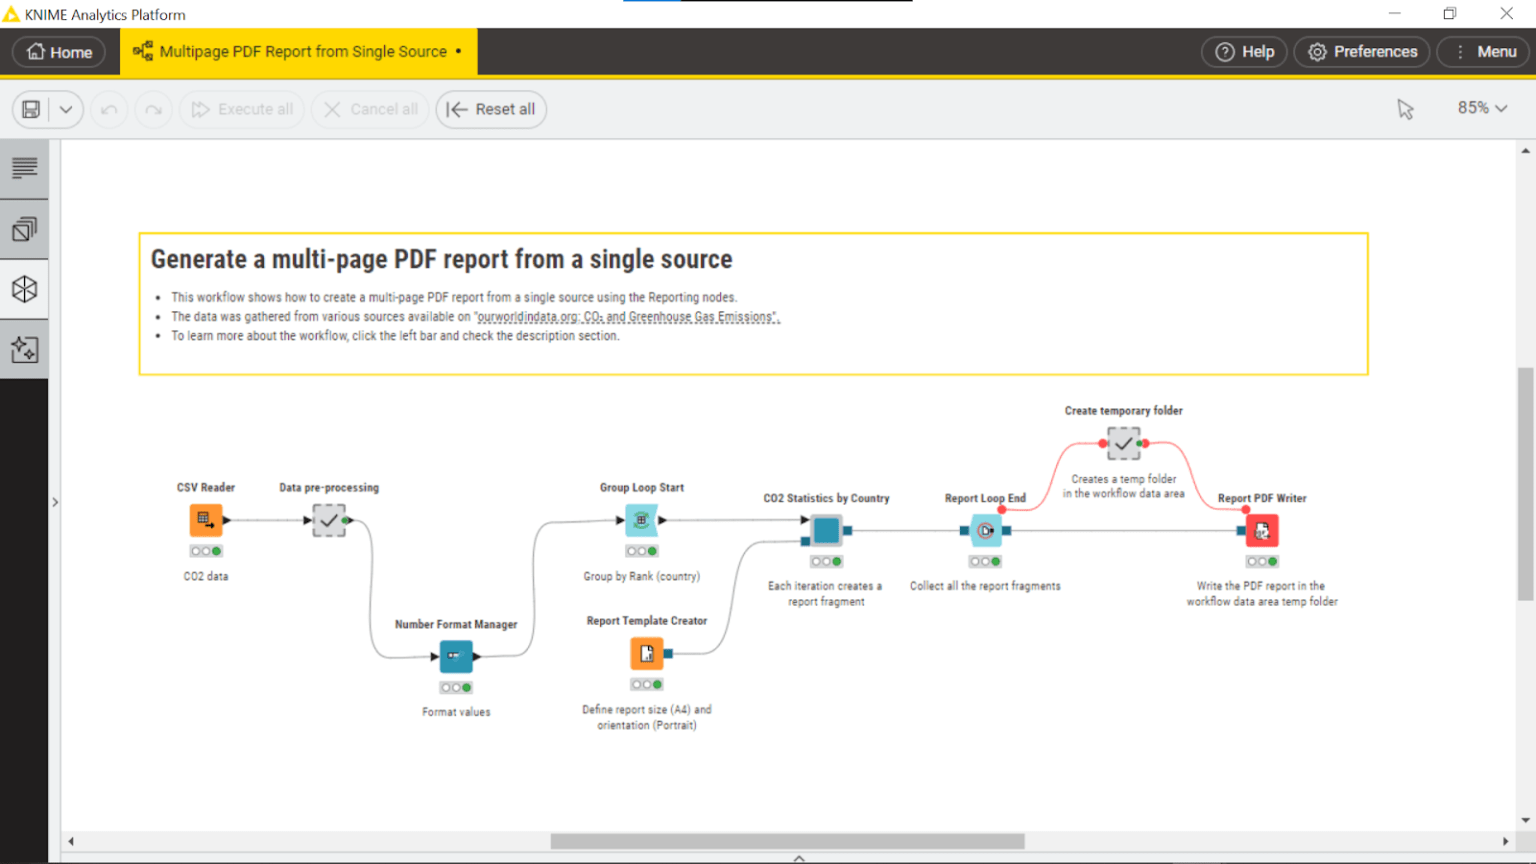Image resolution: width=1536 pixels, height=864 pixels.
Task: Select the Create temporary folder metanode
Action: [x=1124, y=443]
